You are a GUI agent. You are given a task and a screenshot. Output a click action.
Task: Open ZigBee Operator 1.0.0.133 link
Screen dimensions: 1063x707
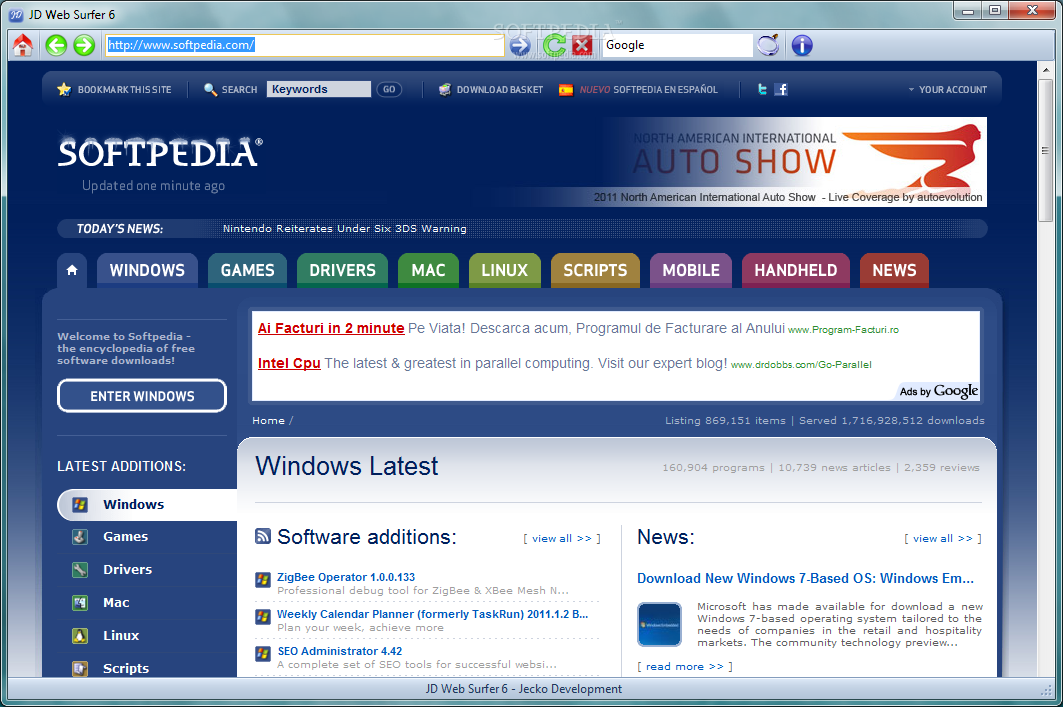click(346, 577)
